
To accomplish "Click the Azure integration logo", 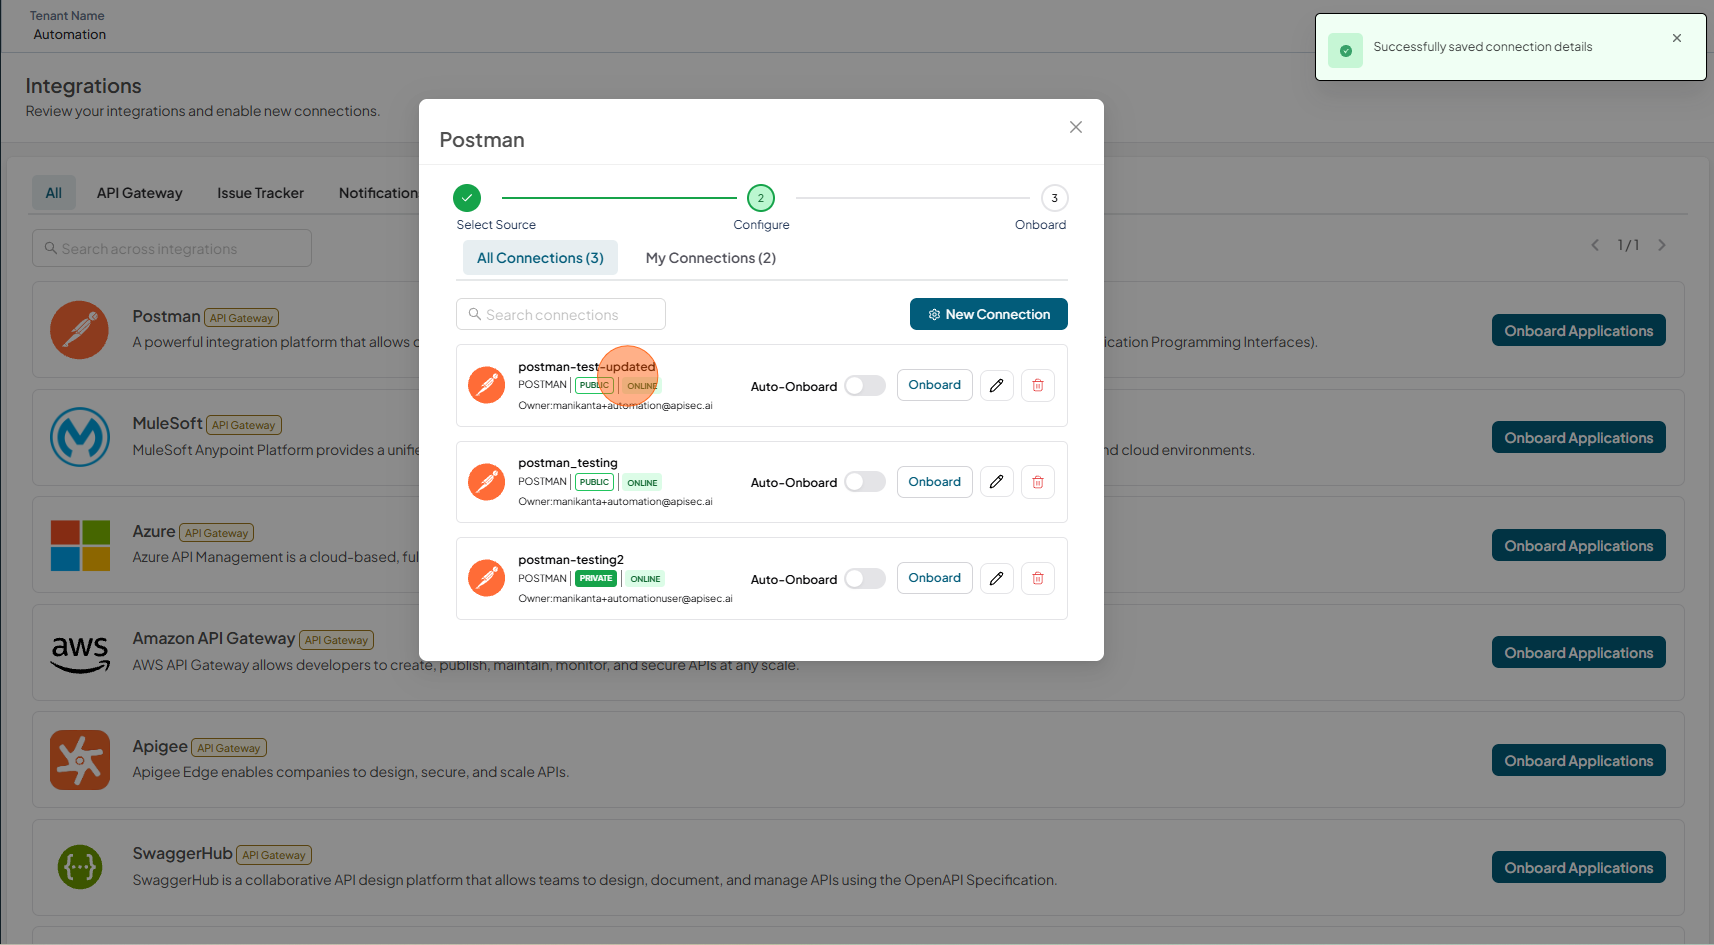I will 80,545.
